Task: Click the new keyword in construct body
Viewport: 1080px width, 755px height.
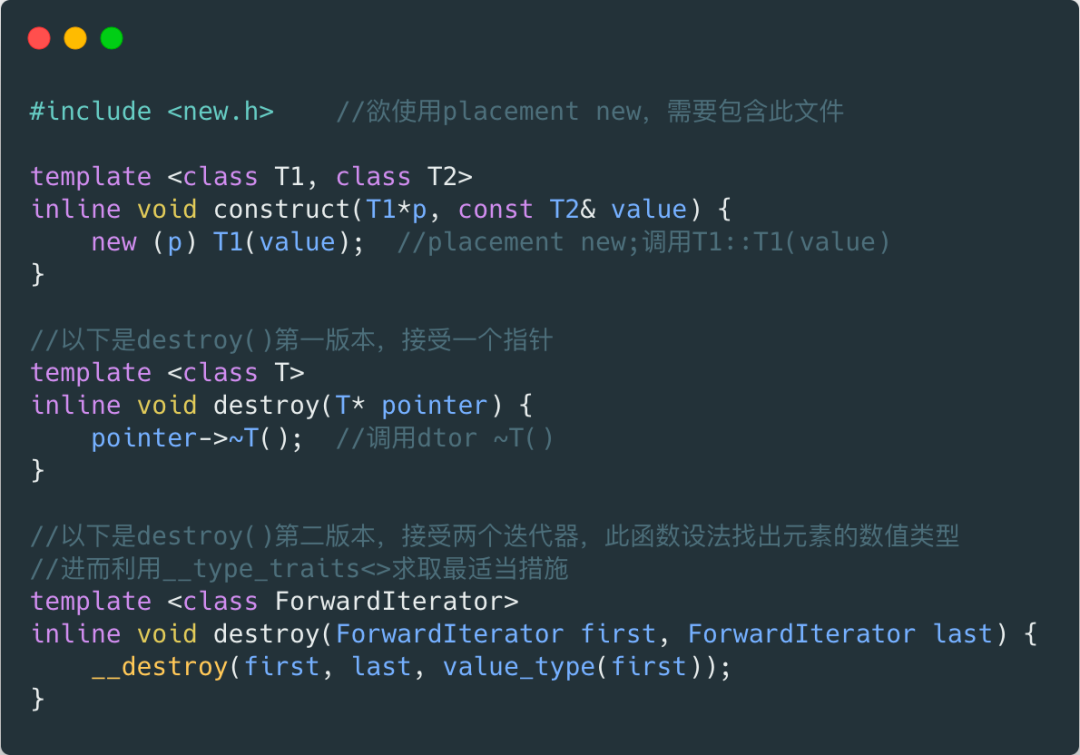Action: point(114,242)
